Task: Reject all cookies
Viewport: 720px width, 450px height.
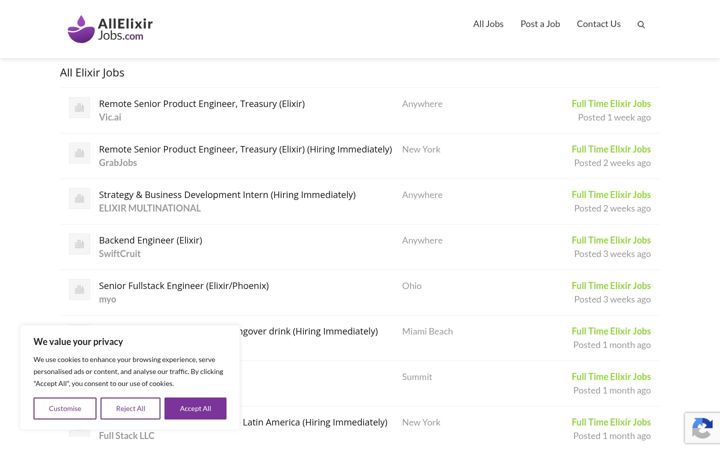Action: (130, 408)
